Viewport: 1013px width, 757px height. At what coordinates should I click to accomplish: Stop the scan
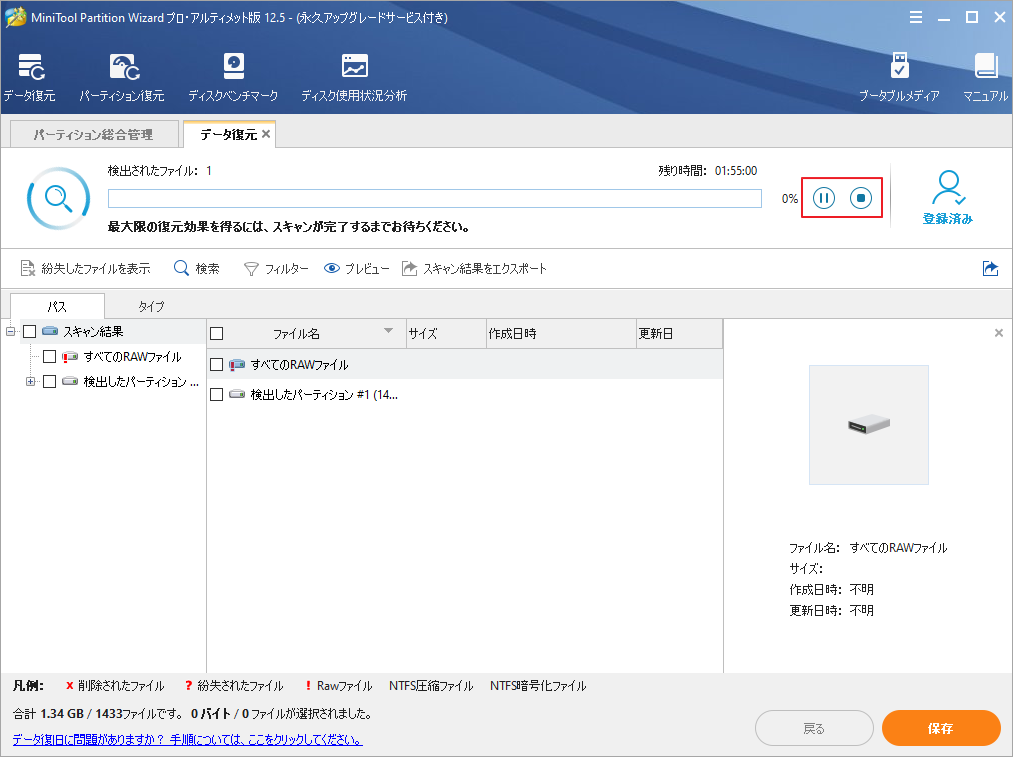(861, 198)
